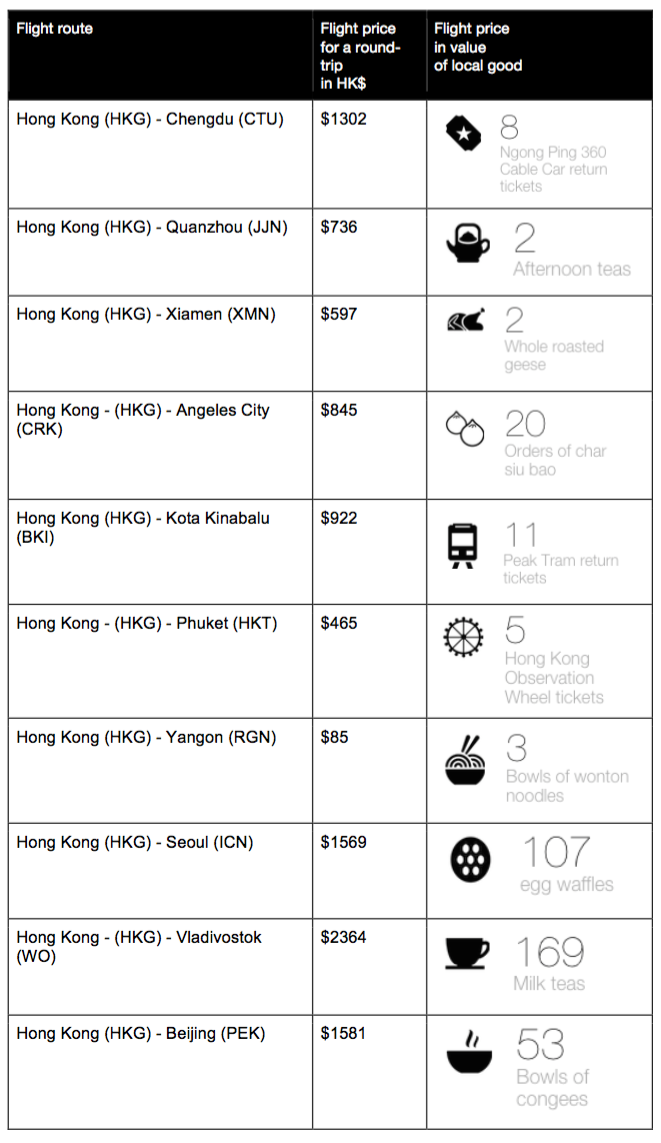The image size is (661, 1143).
Task: Click the char siu bao buns icon
Action: (465, 429)
